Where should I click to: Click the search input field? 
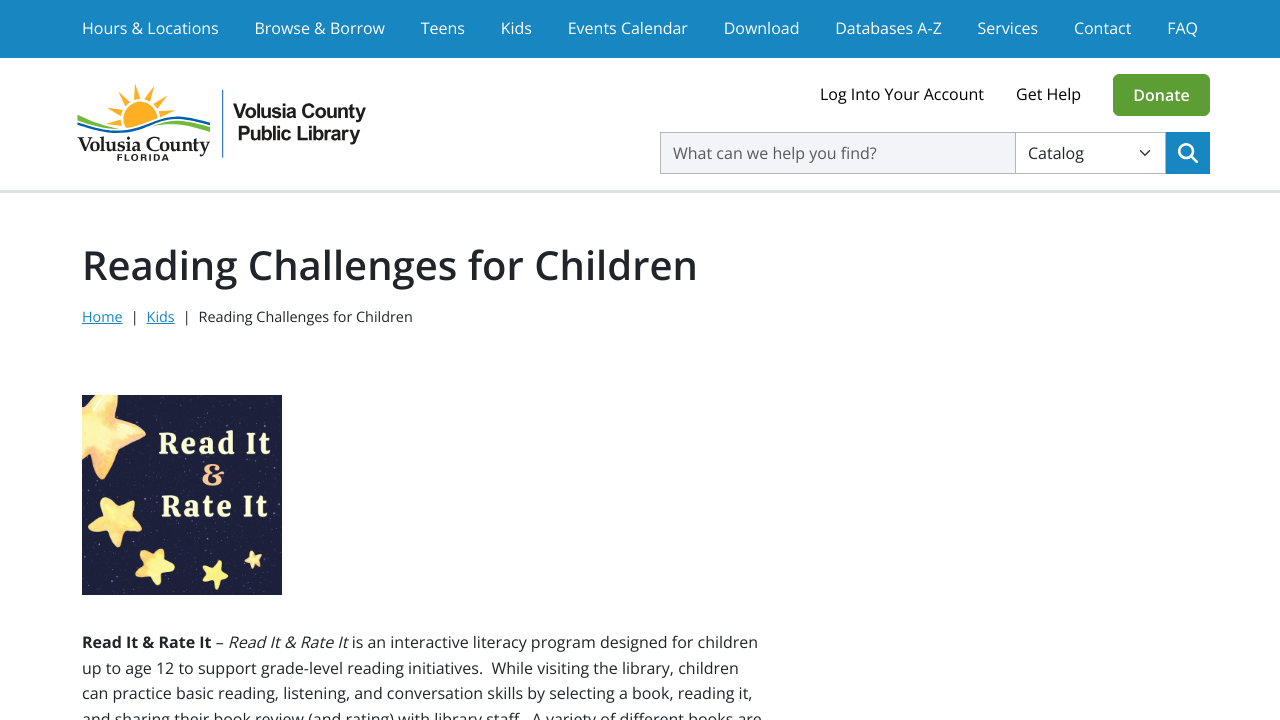[x=837, y=152]
